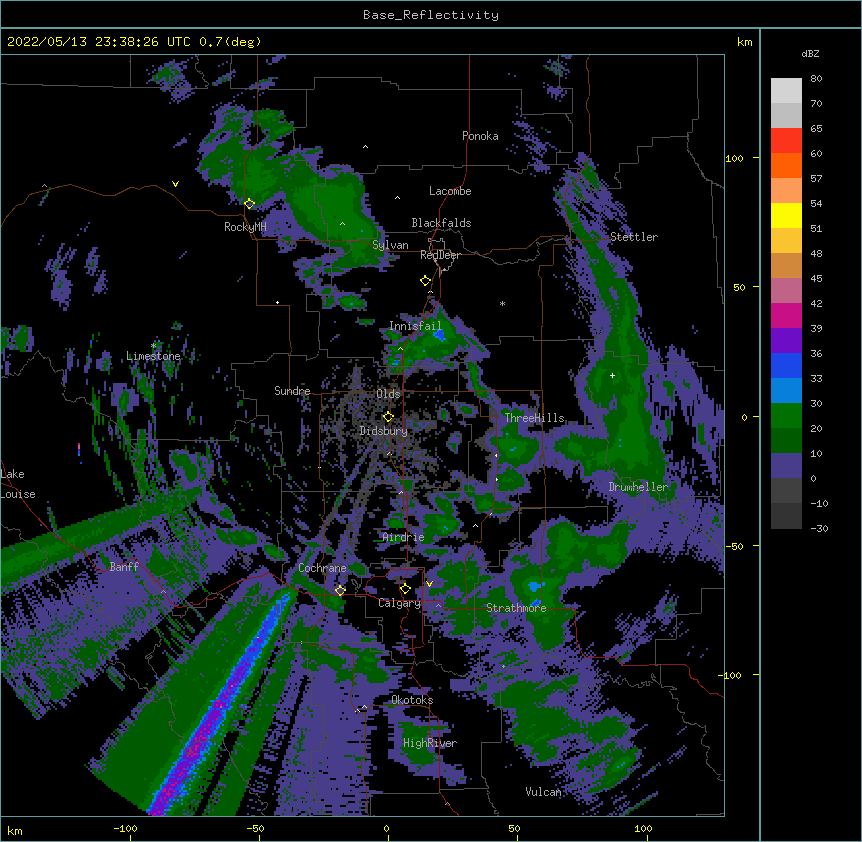Image resolution: width=862 pixels, height=842 pixels.
Task: Click the yellow station marker below RedDeer
Action: coord(426,281)
